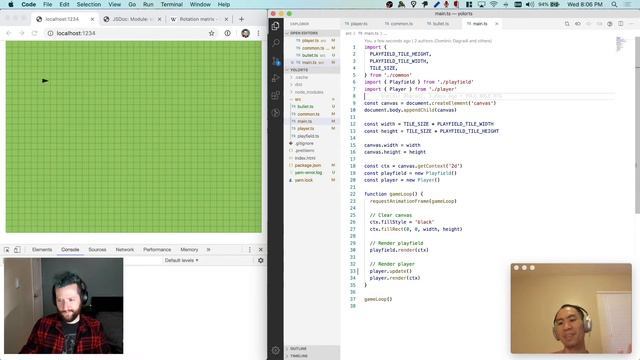Open yarn.lock in the explorer

312,180
